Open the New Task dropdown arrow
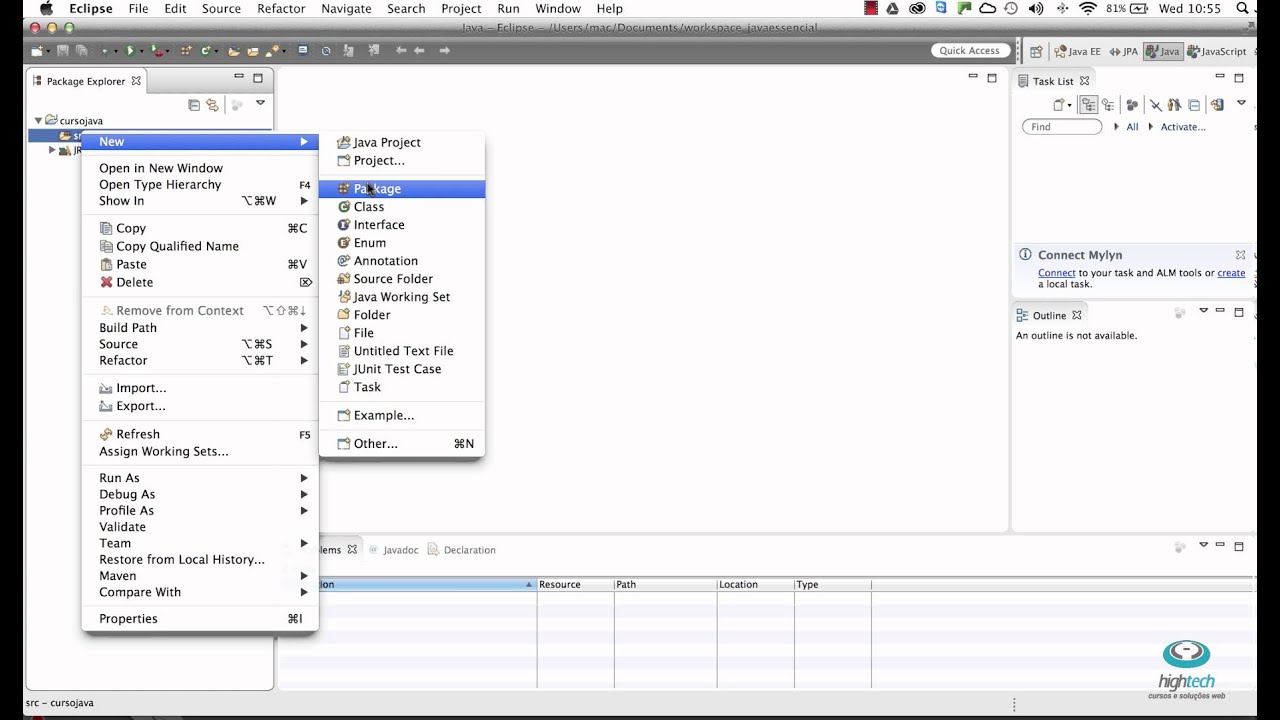The height and width of the screenshot is (720, 1280). pyautogui.click(x=1070, y=105)
